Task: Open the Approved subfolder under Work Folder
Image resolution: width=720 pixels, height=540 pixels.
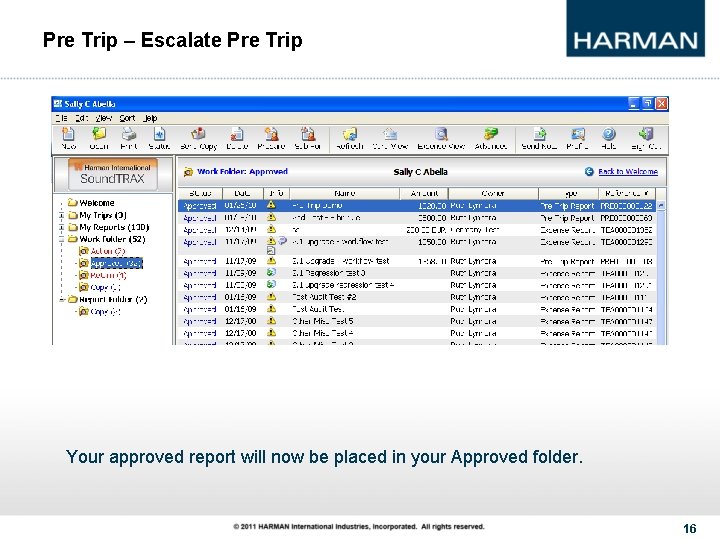Action: (111, 263)
